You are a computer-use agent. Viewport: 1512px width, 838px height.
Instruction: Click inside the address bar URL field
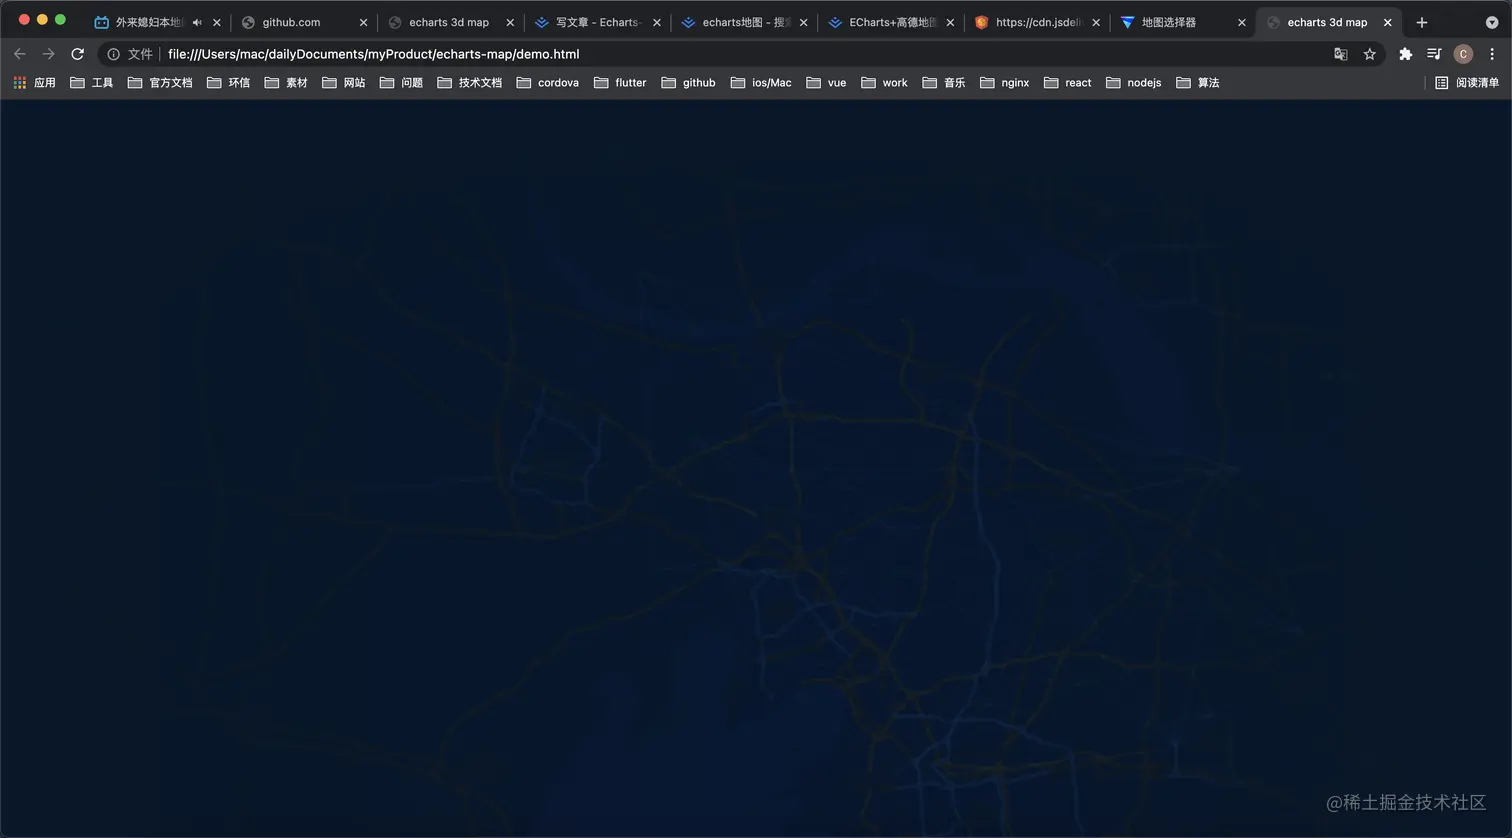coord(400,54)
